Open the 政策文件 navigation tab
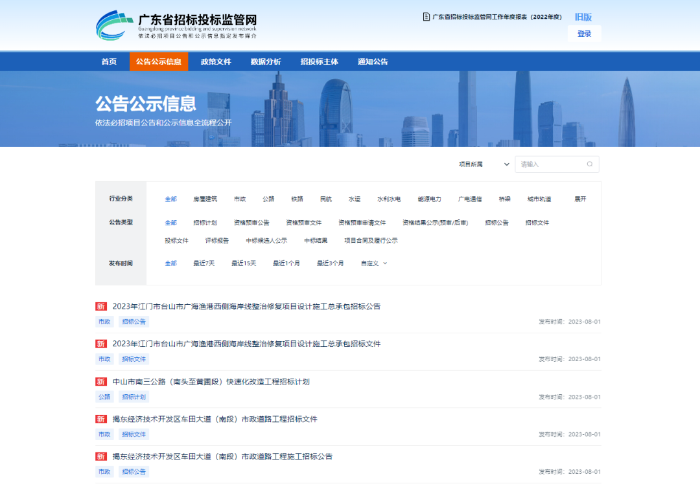 pyautogui.click(x=215, y=61)
